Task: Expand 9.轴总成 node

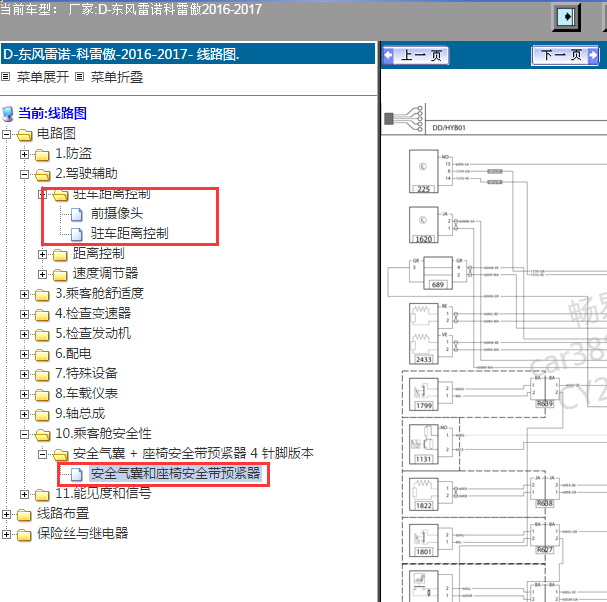Action: (x=24, y=415)
